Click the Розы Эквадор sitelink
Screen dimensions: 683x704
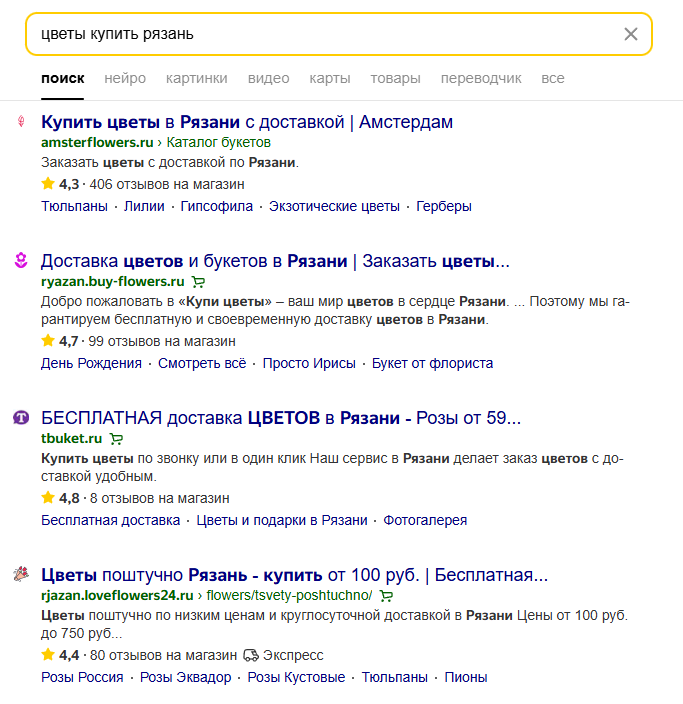185,677
